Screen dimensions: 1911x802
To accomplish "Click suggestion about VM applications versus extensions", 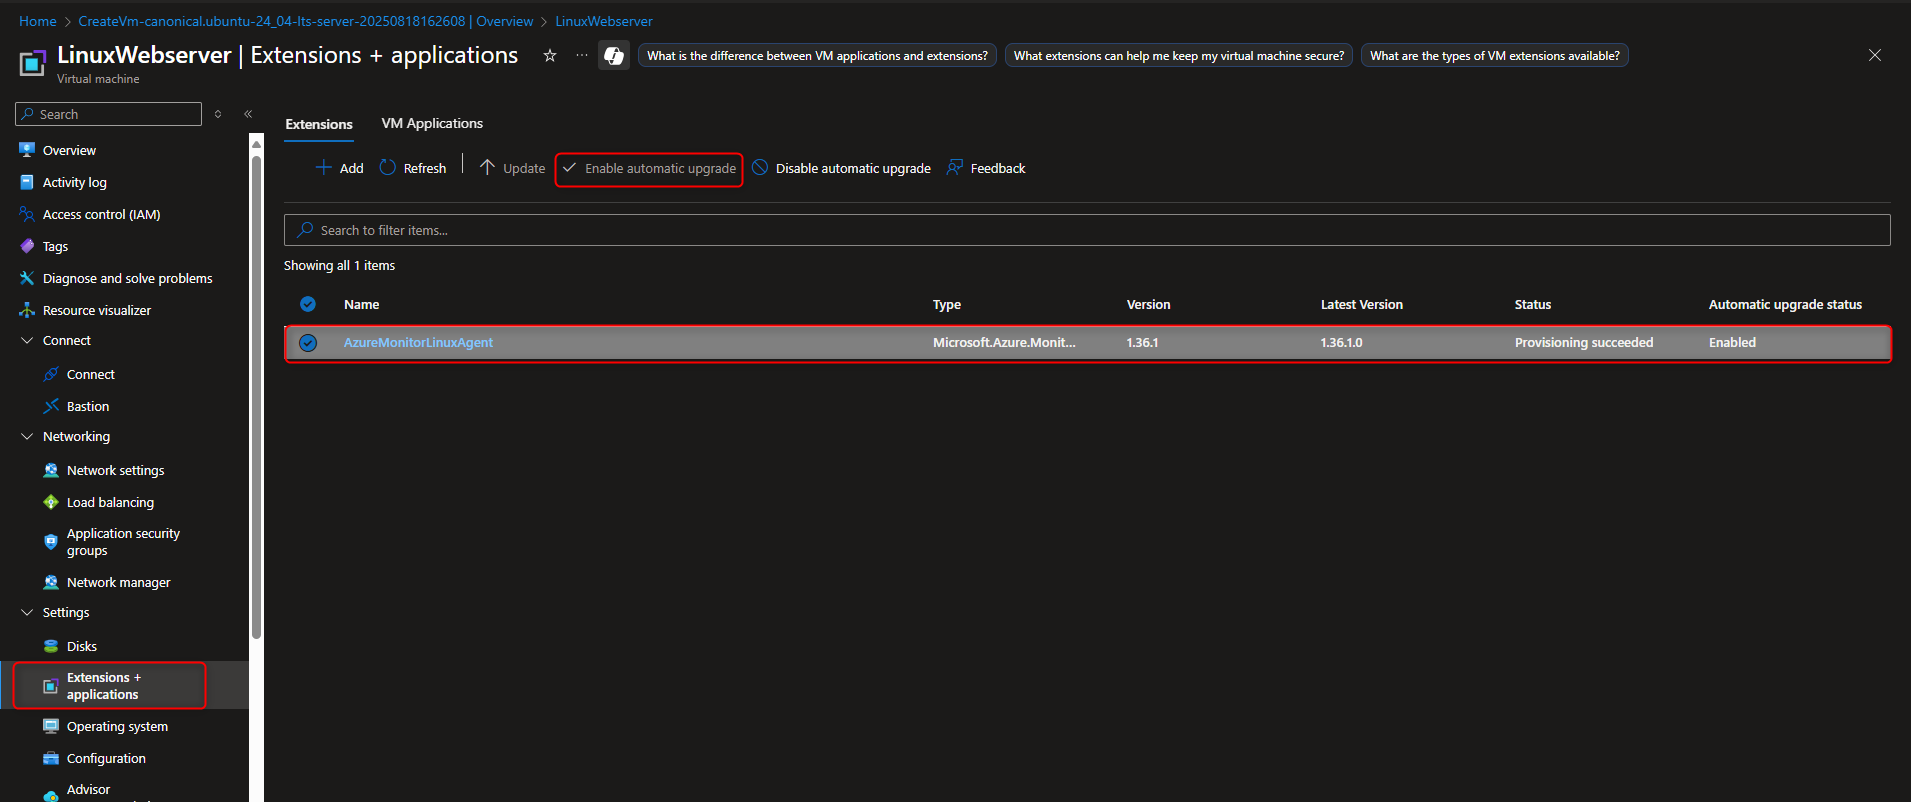I will click(x=817, y=56).
